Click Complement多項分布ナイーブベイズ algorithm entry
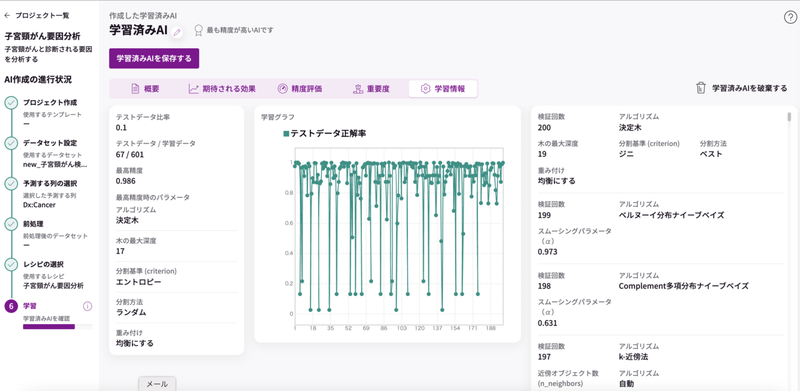The height and width of the screenshot is (391, 800). (684, 286)
